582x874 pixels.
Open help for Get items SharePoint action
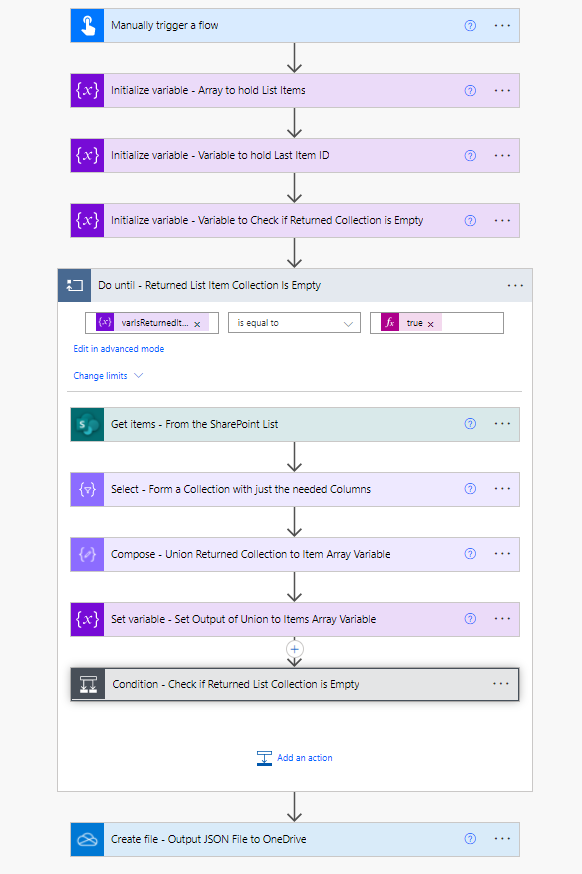471,424
